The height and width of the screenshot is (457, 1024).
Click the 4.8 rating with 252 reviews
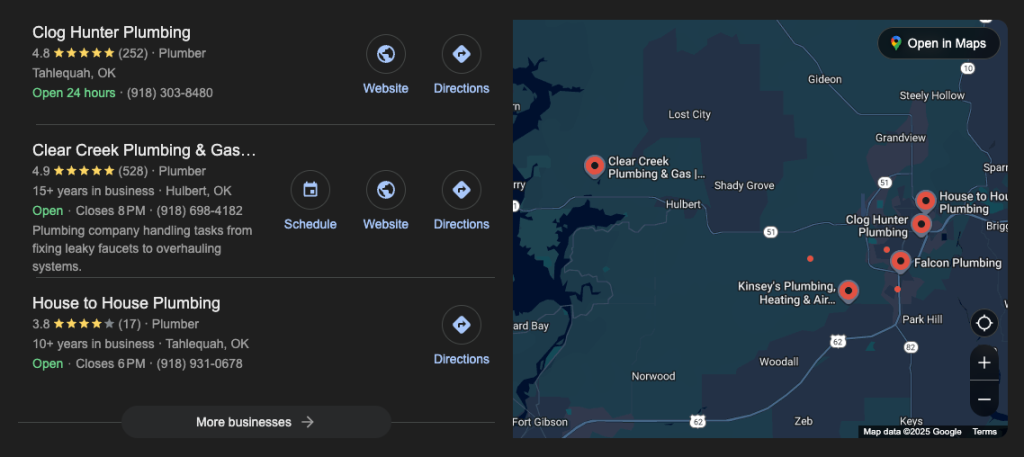tap(90, 53)
